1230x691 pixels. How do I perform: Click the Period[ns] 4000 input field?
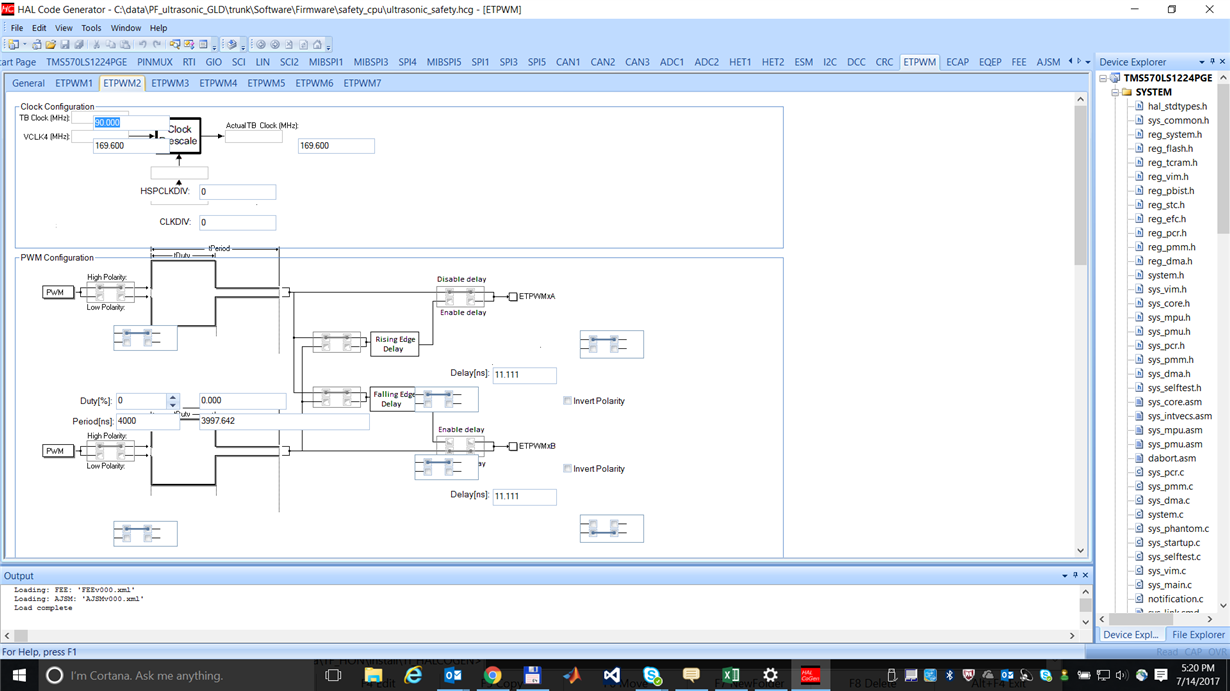click(147, 421)
